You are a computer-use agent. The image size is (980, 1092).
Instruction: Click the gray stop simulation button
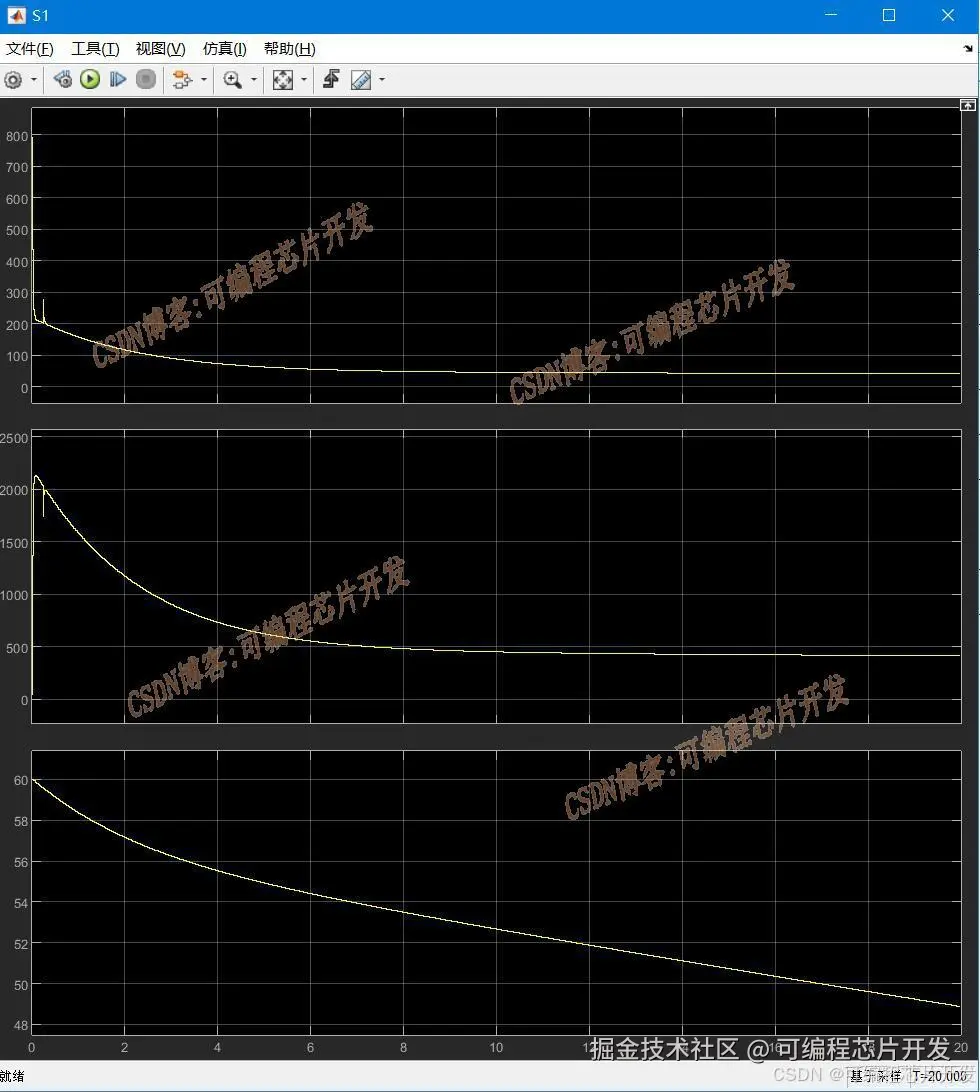pyautogui.click(x=146, y=80)
